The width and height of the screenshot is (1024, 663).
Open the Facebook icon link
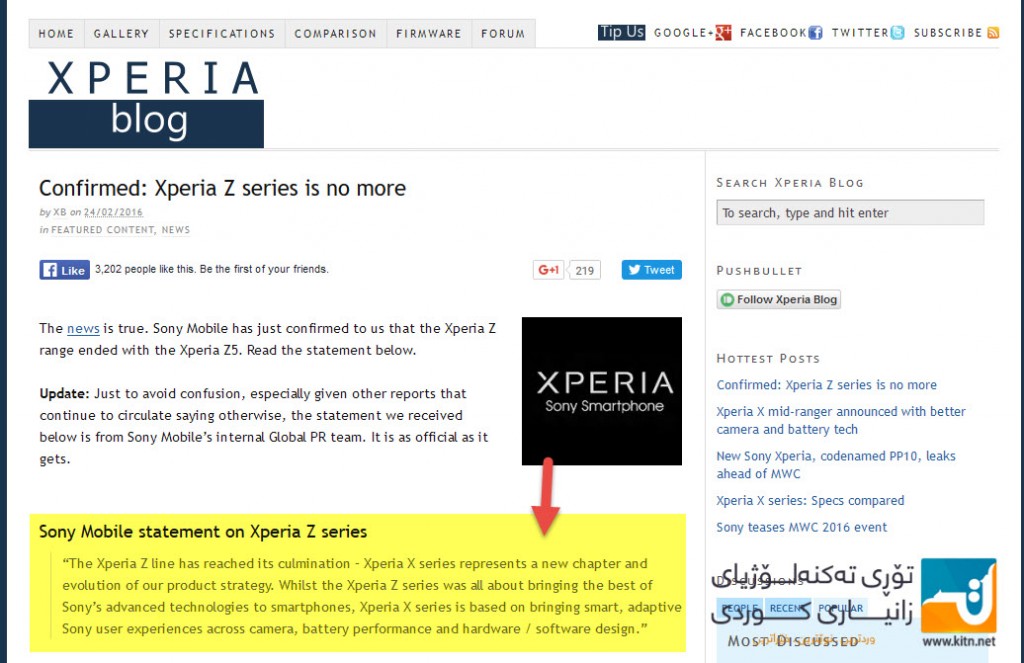coord(815,33)
